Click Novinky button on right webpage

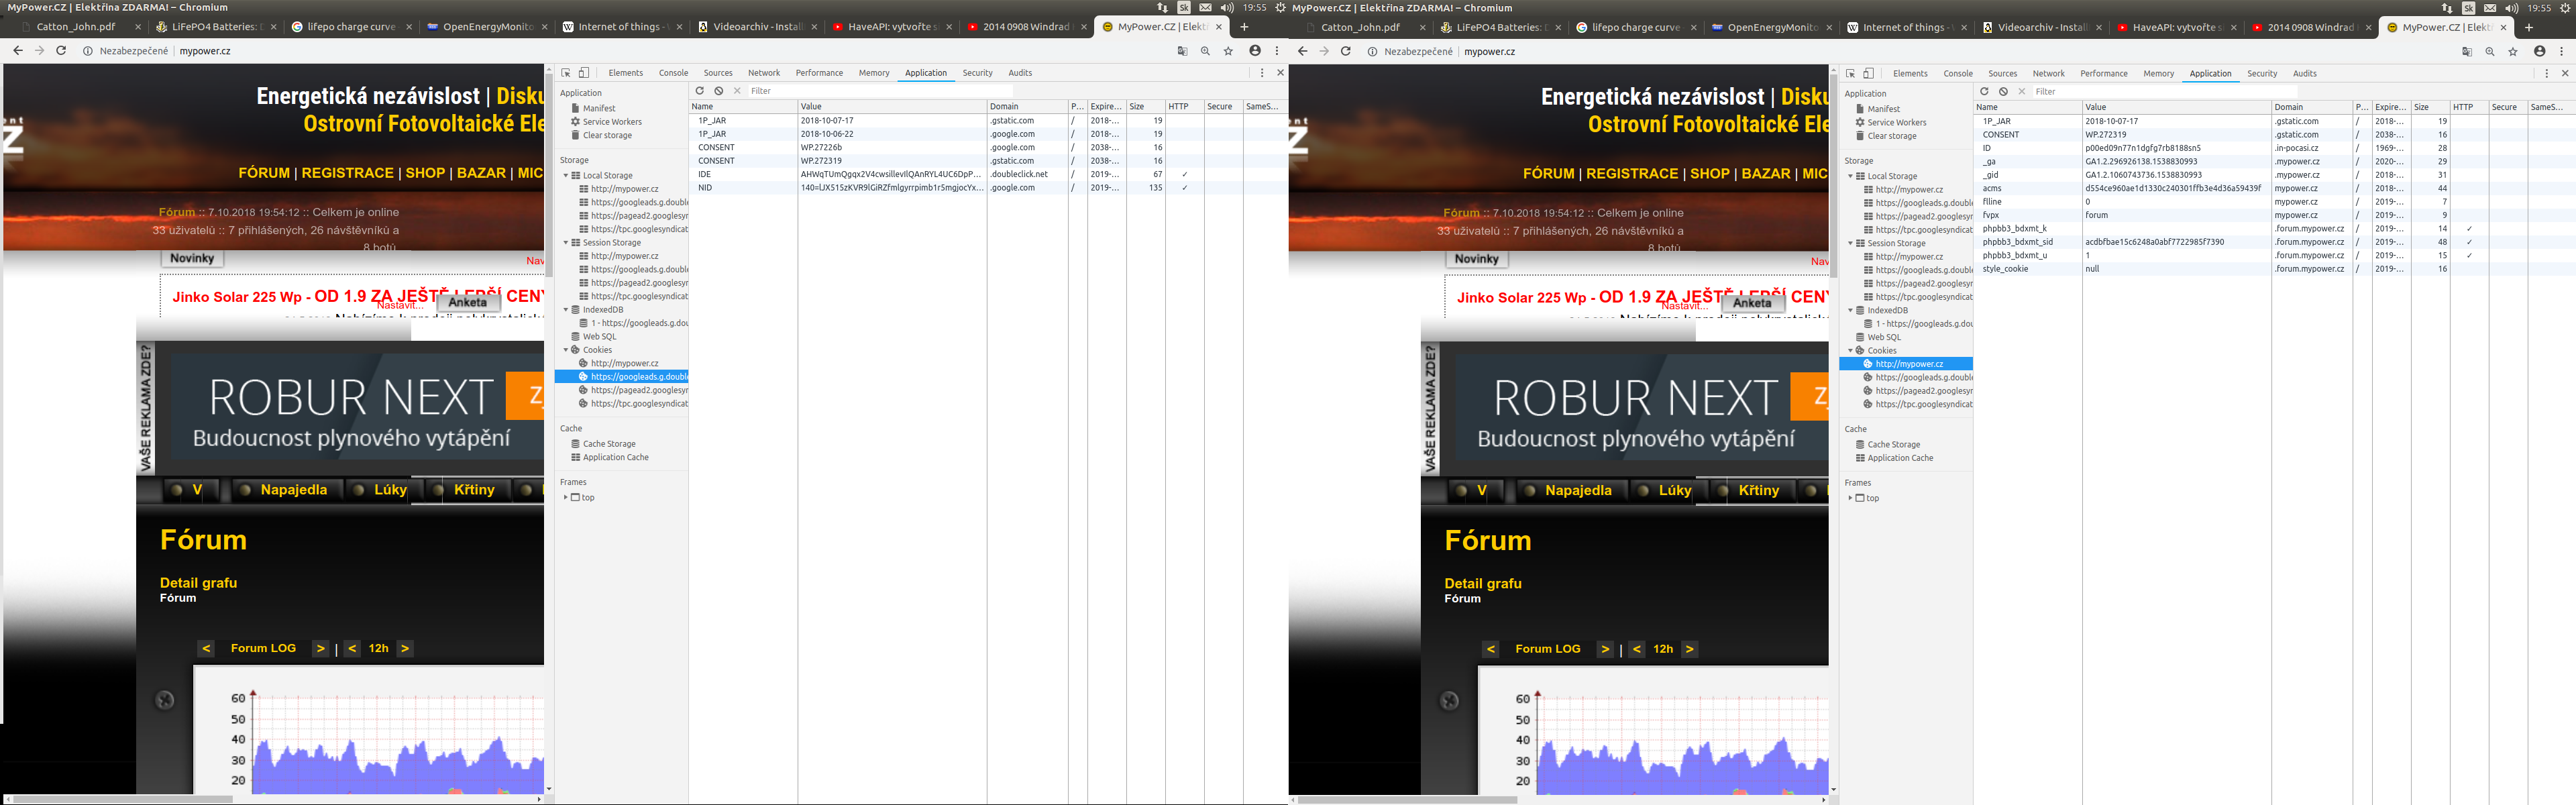pyautogui.click(x=1476, y=259)
